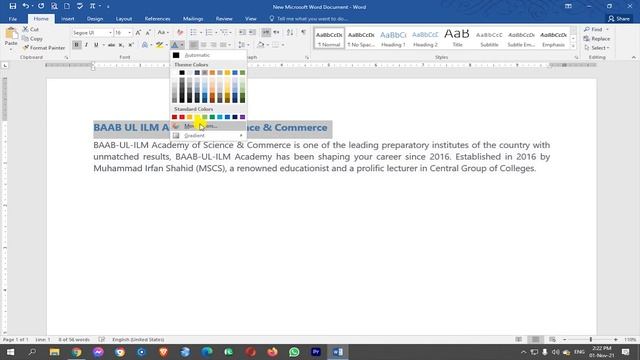
Task: Click the Replace button
Action: point(597,38)
